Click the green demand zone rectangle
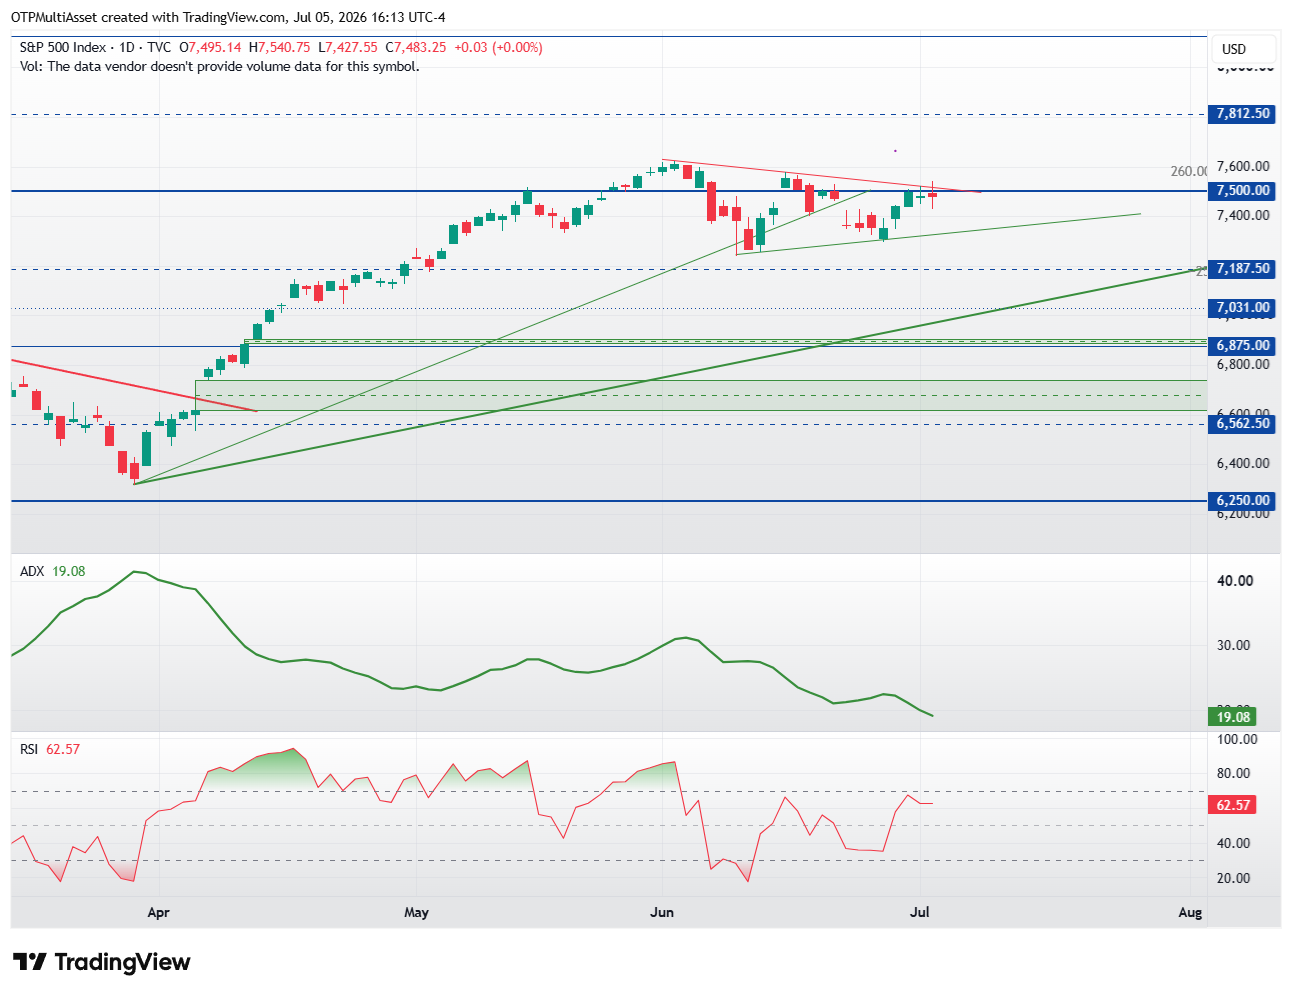The width and height of the screenshot is (1292, 996). click(x=700, y=395)
